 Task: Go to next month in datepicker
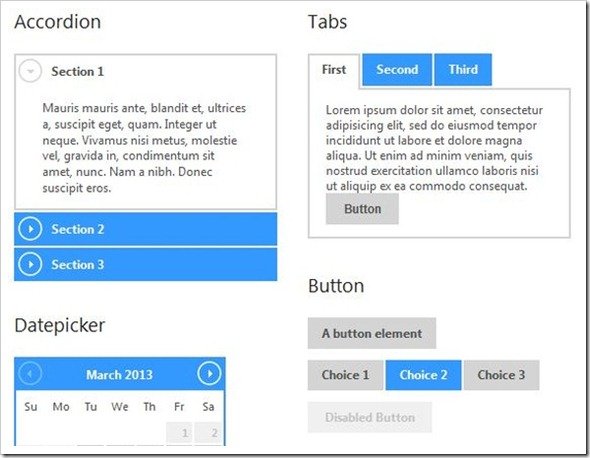click(209, 374)
